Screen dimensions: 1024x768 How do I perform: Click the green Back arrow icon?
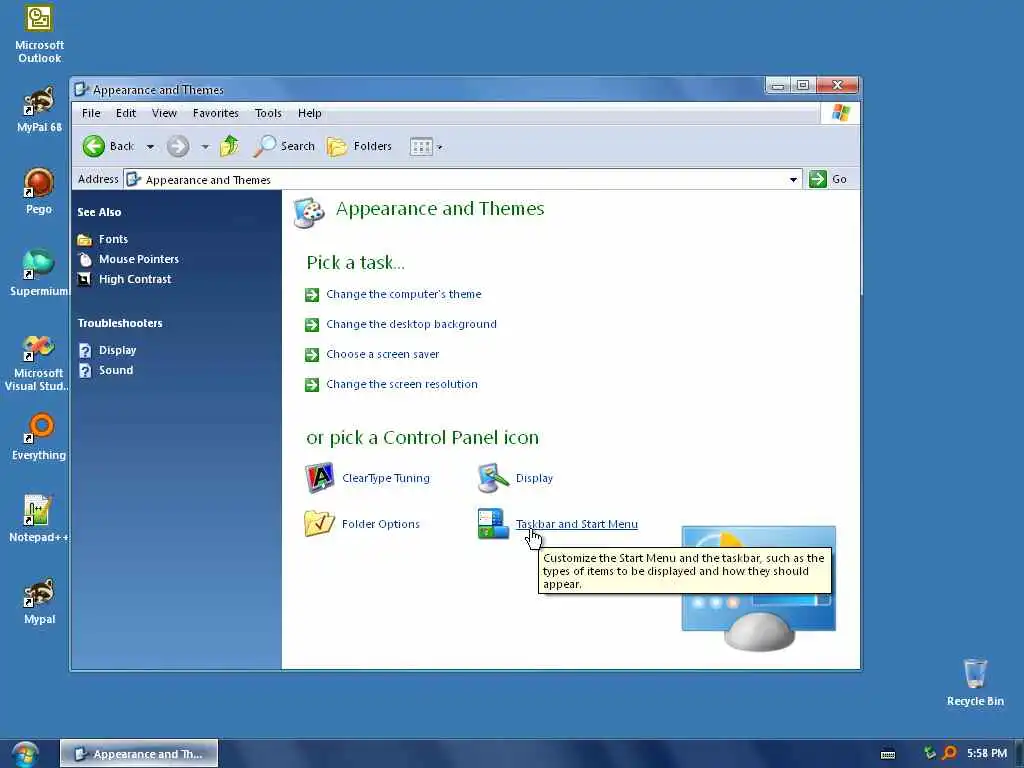[93, 146]
